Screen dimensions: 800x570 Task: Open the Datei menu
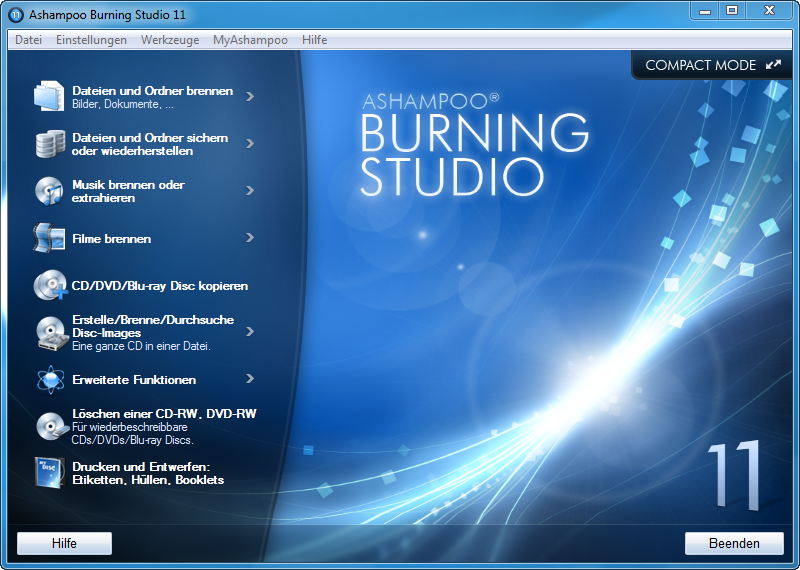(x=29, y=40)
